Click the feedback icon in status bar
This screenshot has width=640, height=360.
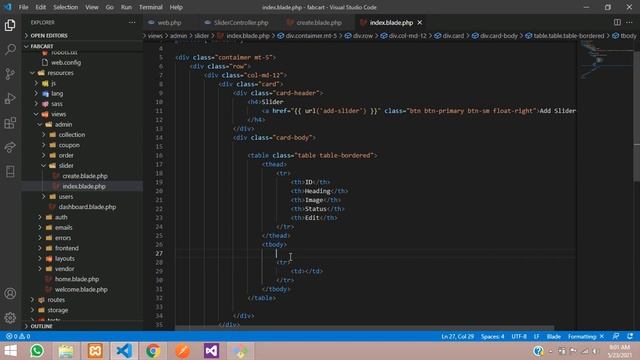point(616,336)
